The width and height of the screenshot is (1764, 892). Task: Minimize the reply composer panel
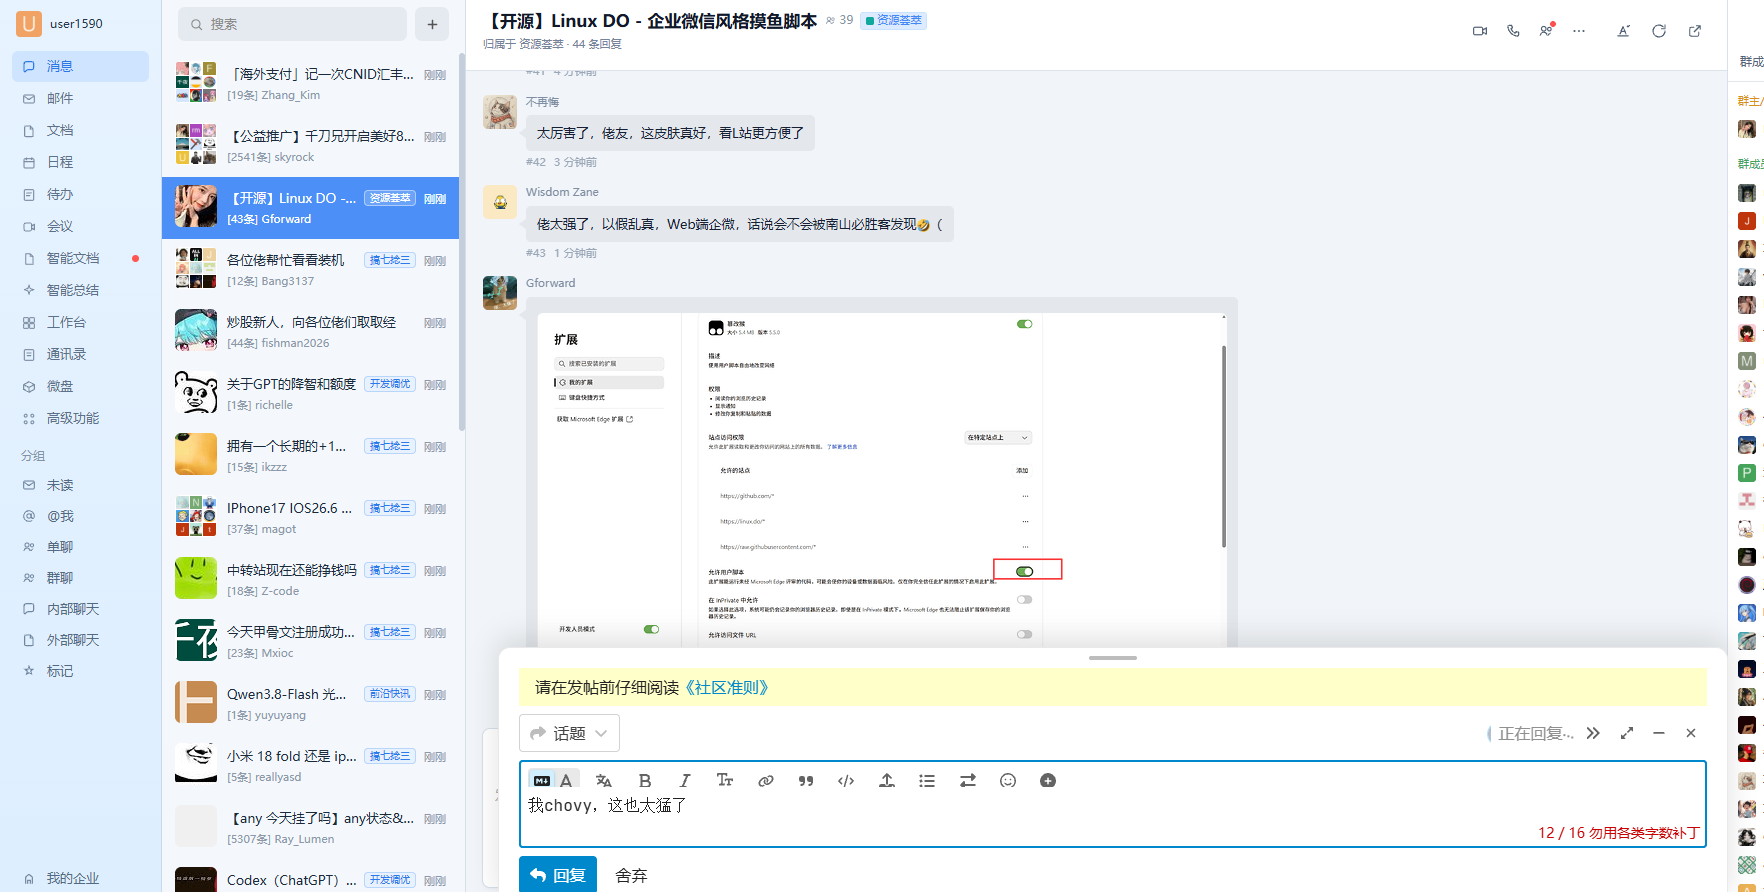point(1659,733)
